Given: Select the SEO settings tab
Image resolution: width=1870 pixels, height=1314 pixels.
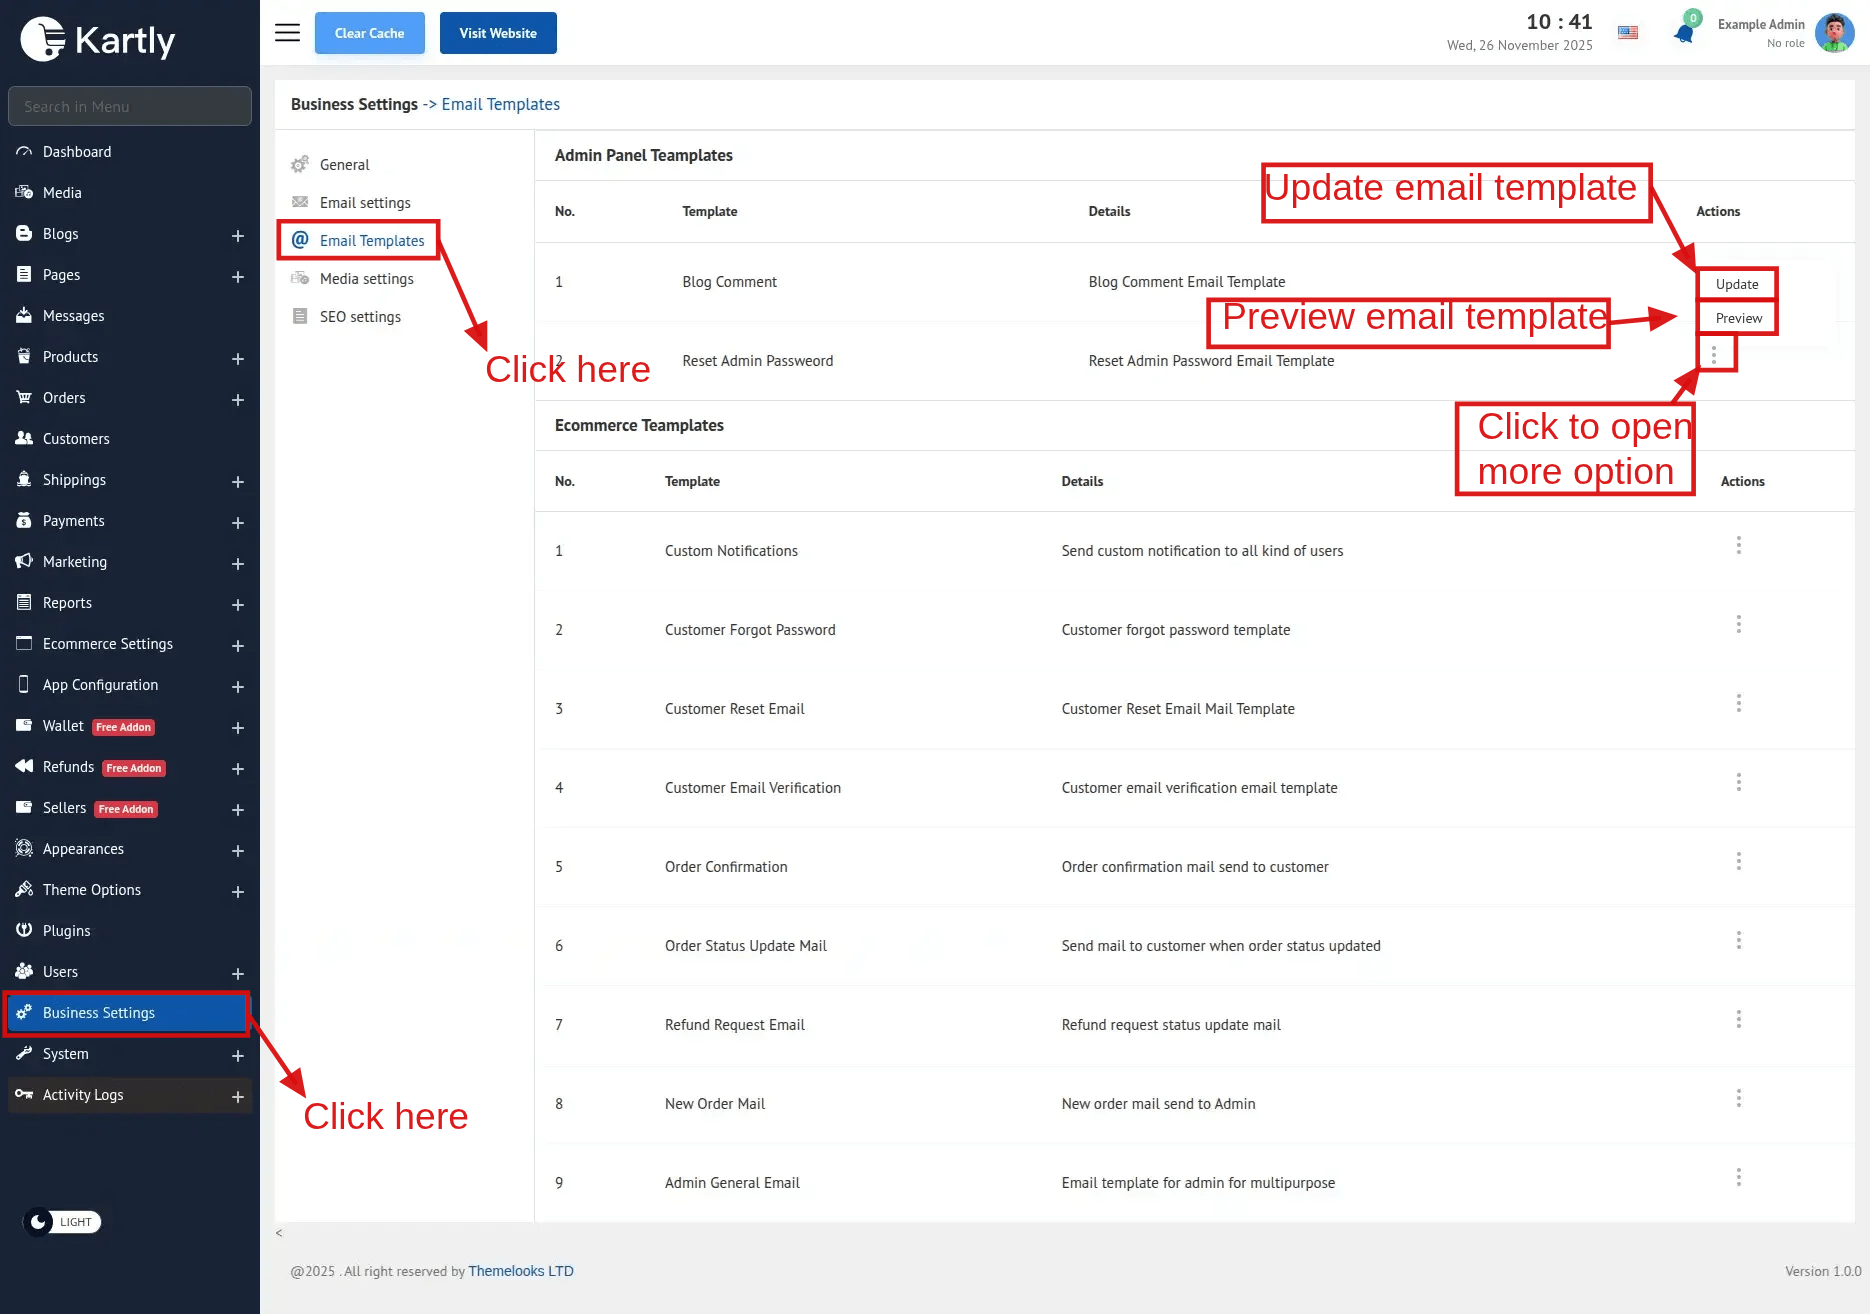Looking at the screenshot, I should click(360, 317).
